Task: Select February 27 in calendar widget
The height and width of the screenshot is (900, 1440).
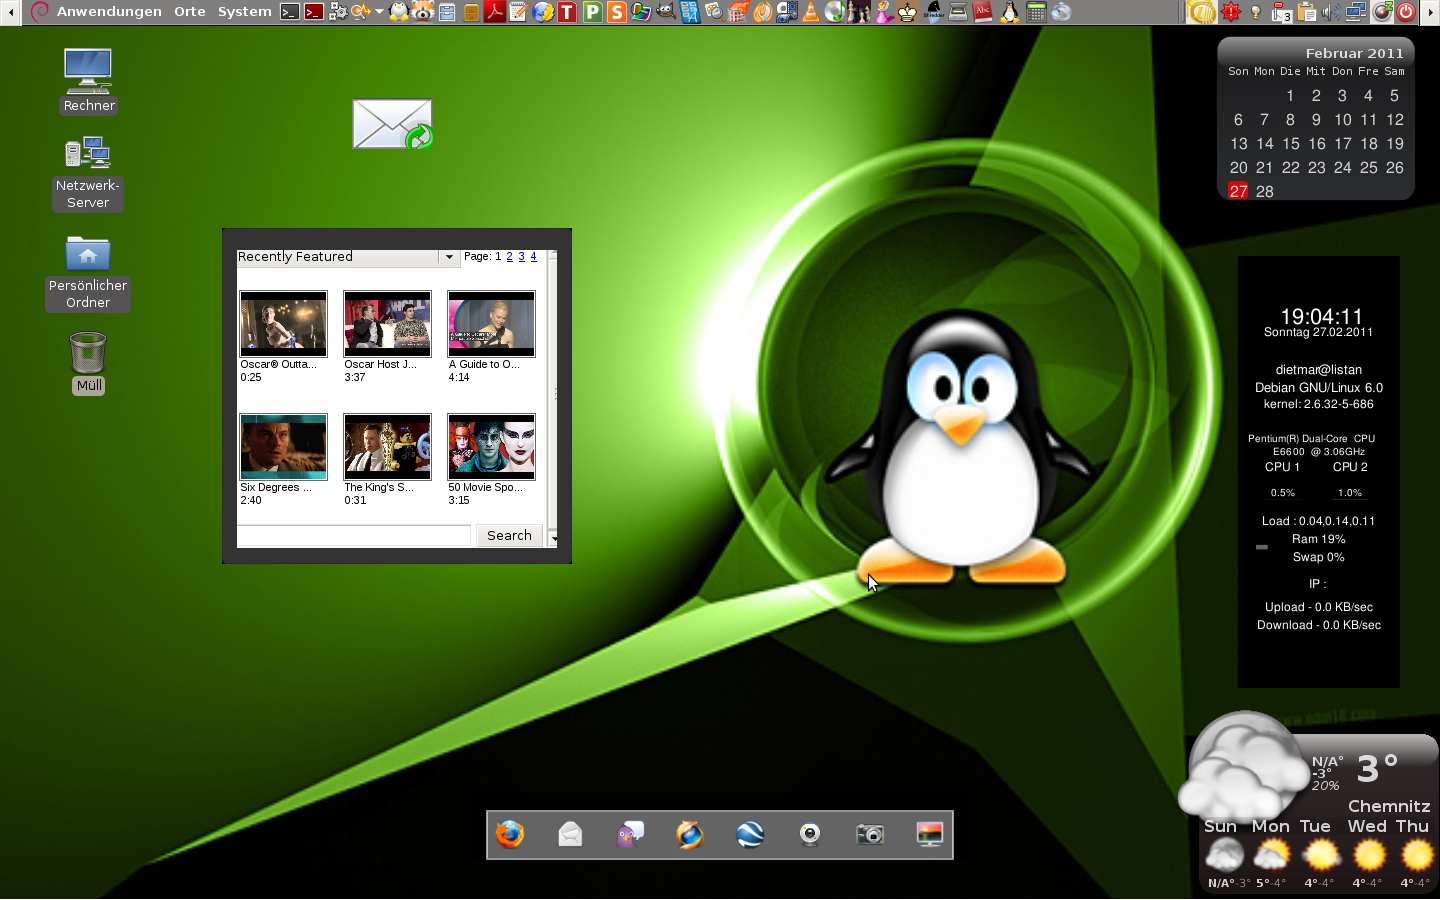Action: pyautogui.click(x=1238, y=191)
